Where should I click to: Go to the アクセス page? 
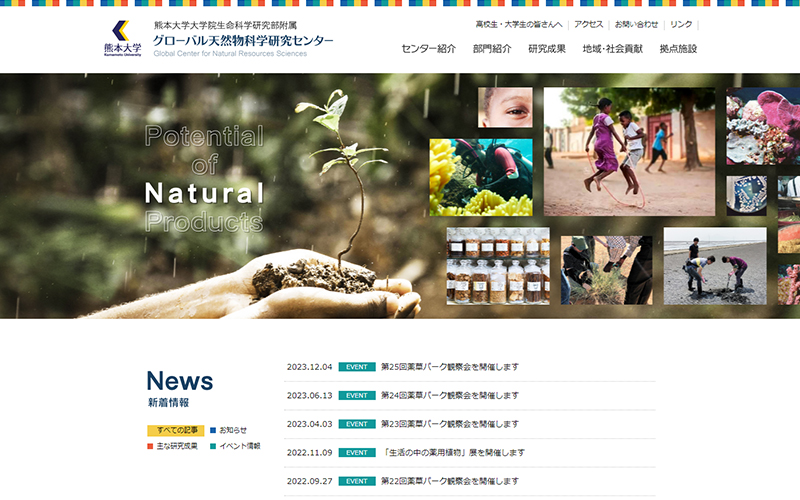588,24
